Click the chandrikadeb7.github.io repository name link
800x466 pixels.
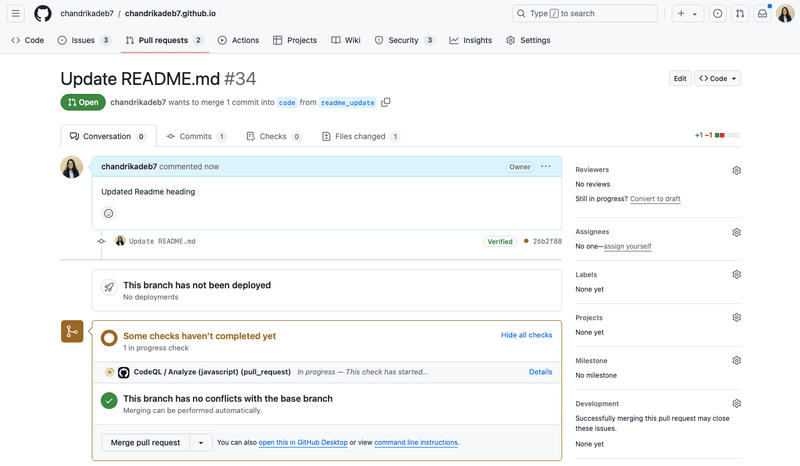tap(170, 13)
